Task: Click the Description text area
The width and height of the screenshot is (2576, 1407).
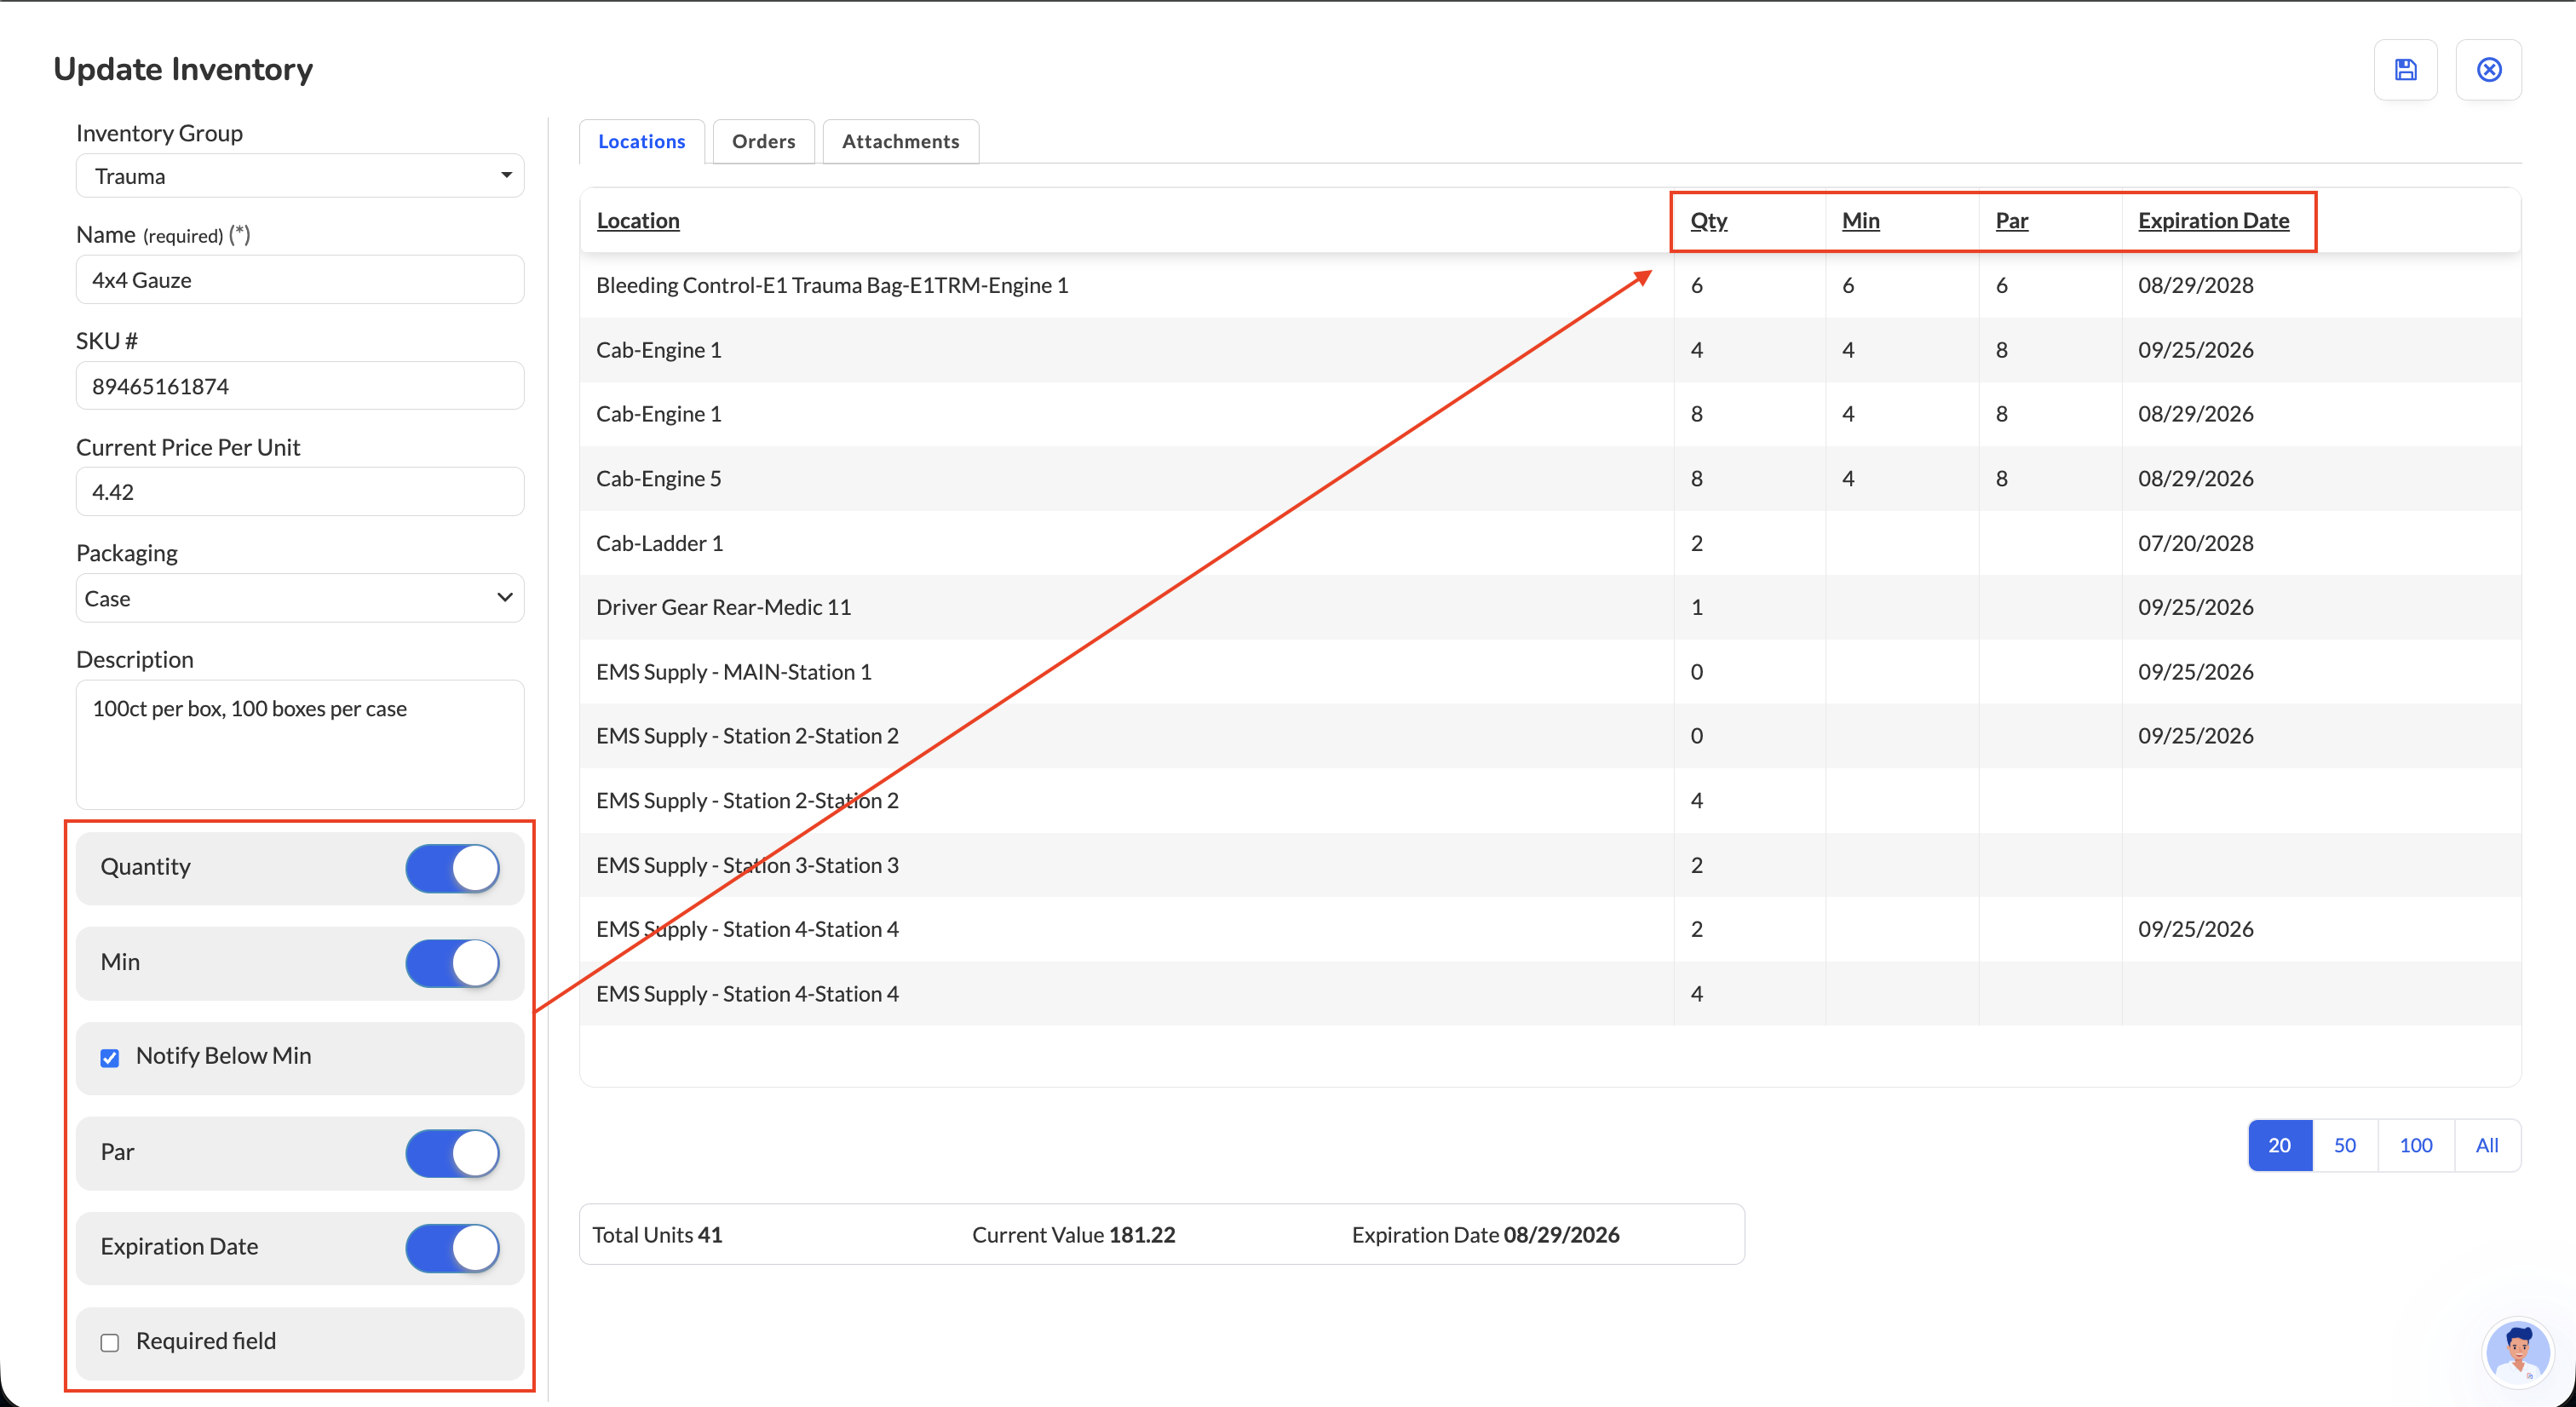Action: (x=300, y=745)
